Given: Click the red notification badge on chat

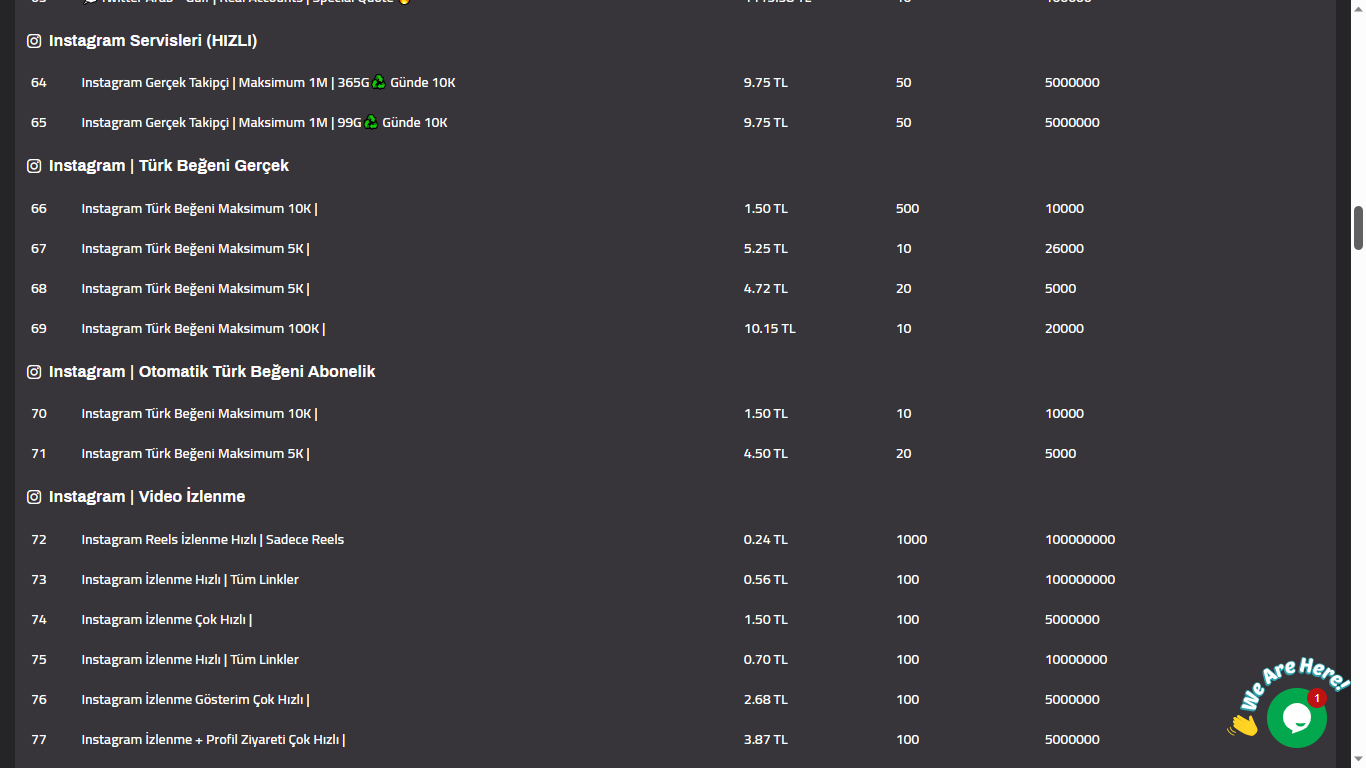Looking at the screenshot, I should [1316, 698].
